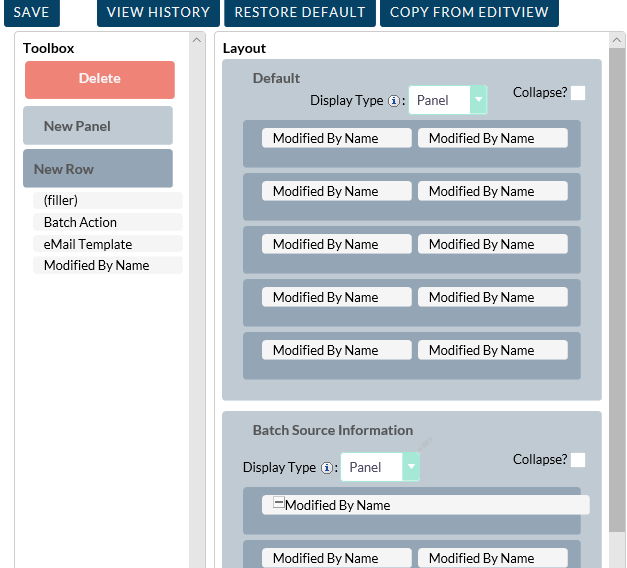Screen dimensions: 627x568
Task: Select Batch Action toolbox field
Action: tap(108, 222)
